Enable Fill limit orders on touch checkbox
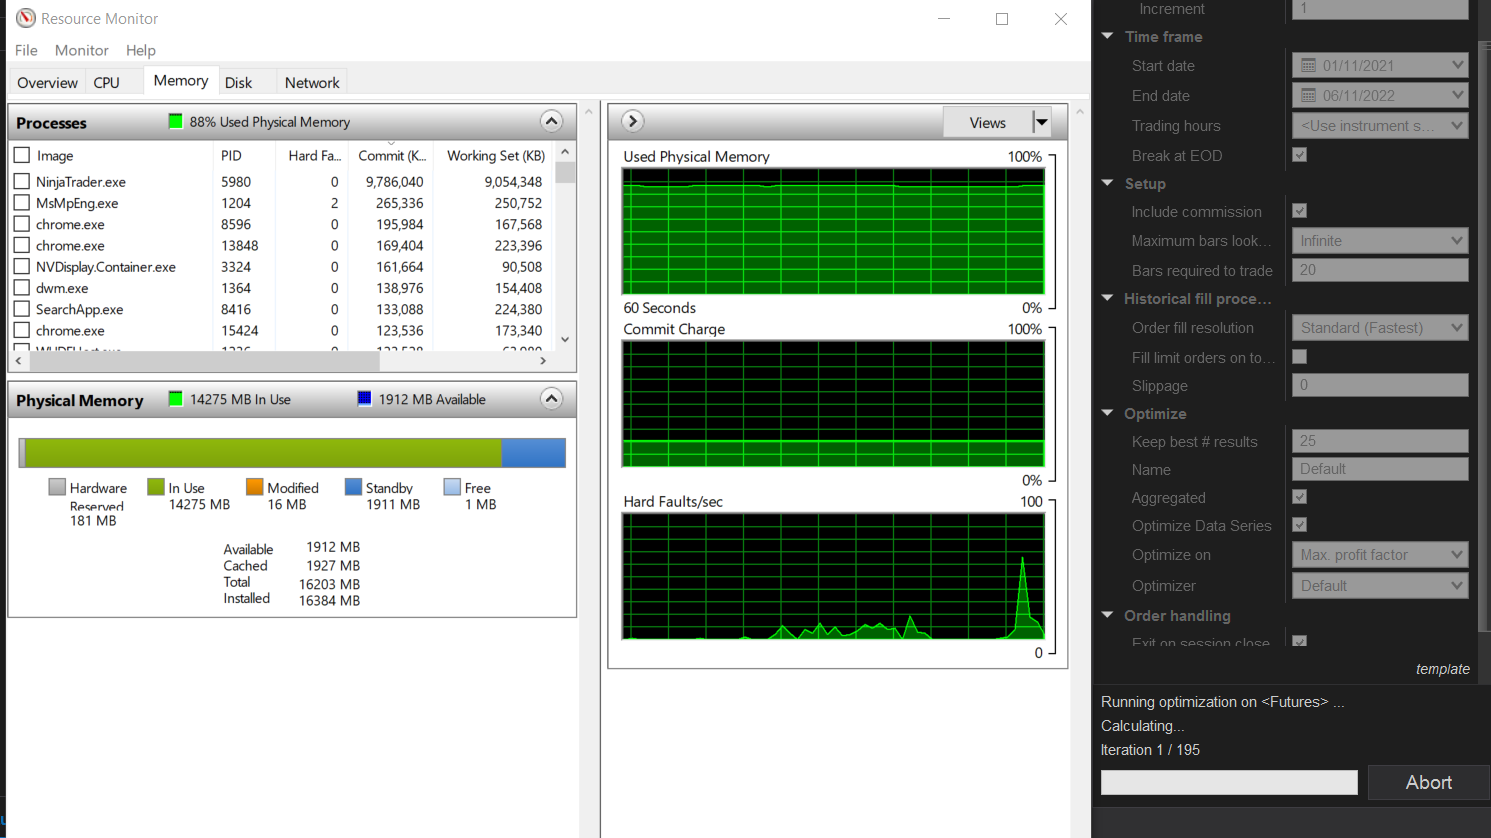 click(x=1300, y=357)
